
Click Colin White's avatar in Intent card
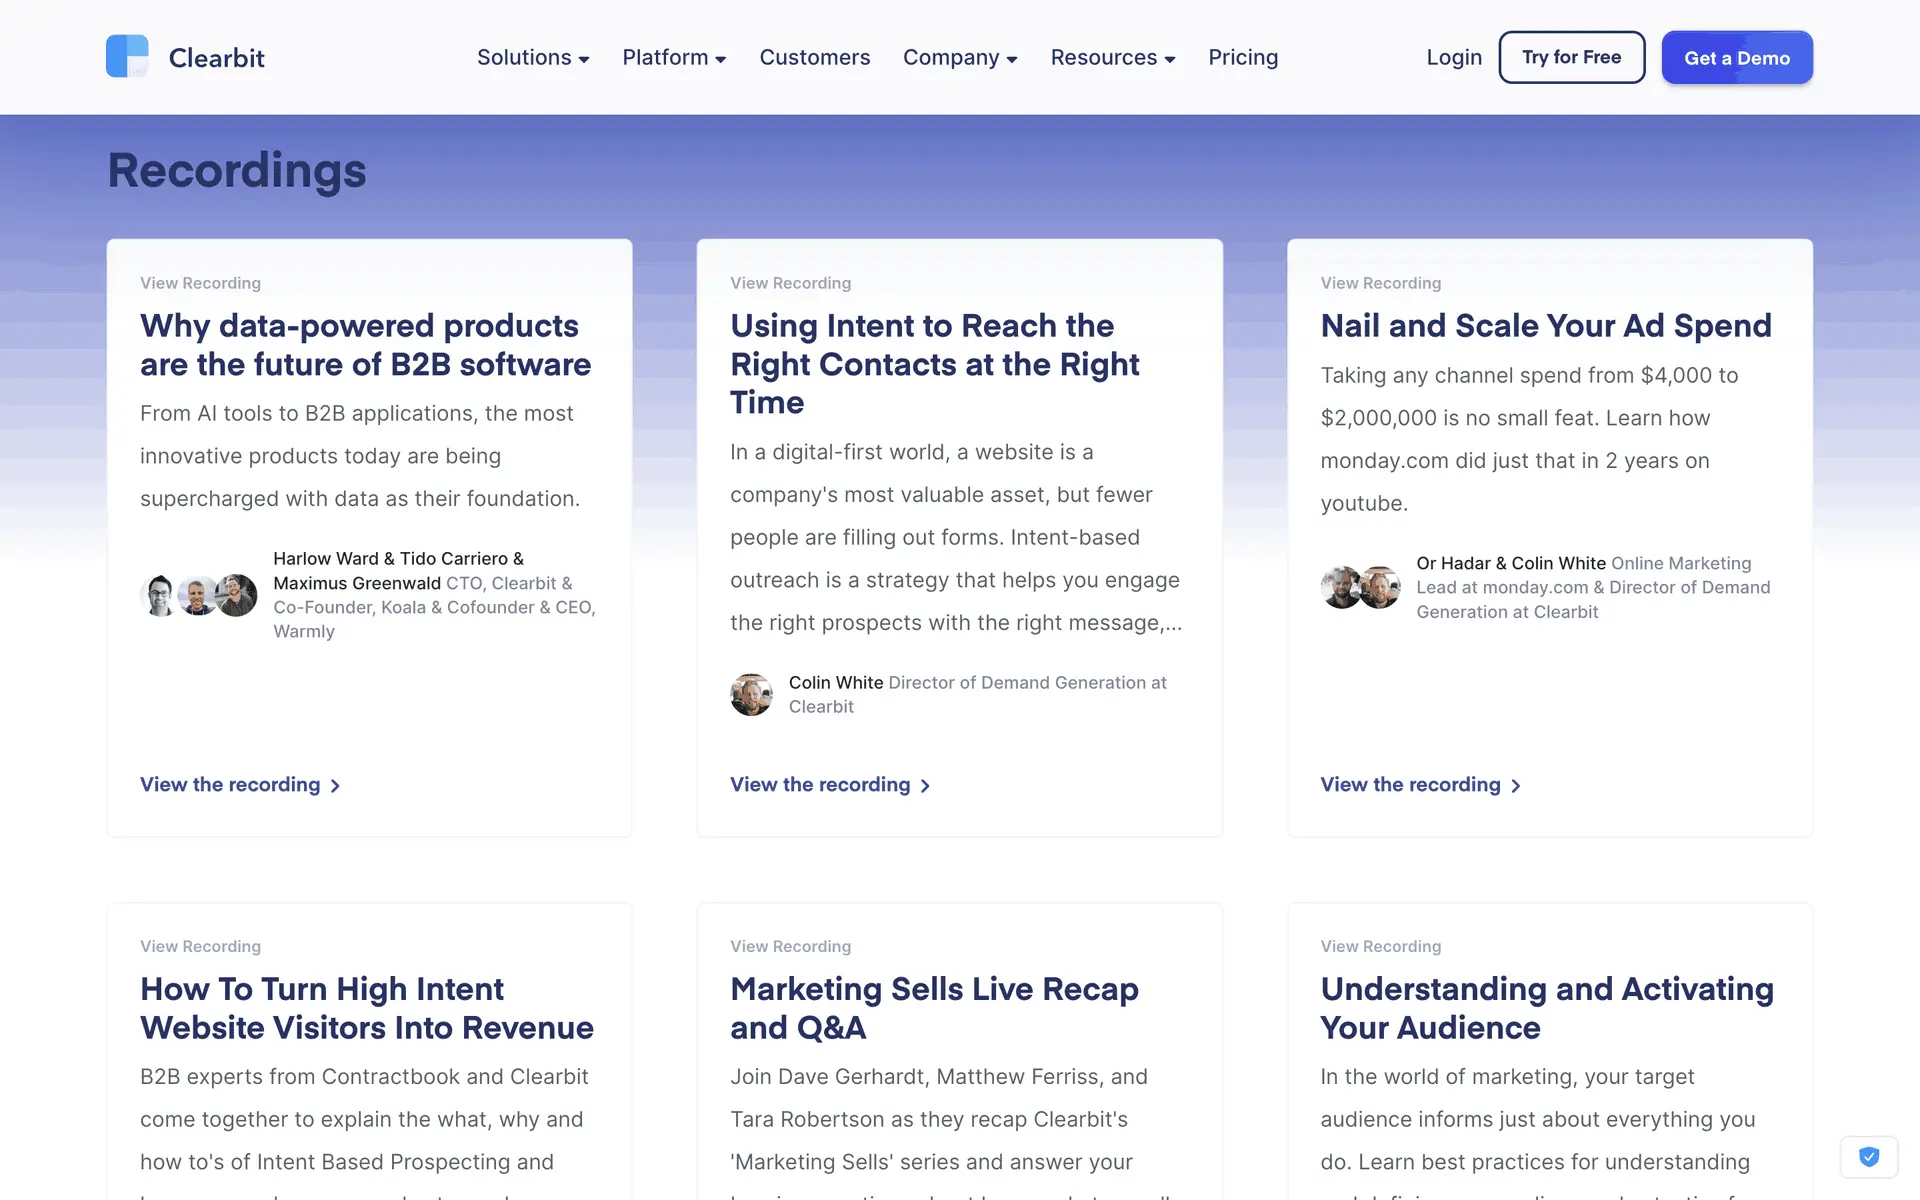tap(751, 694)
